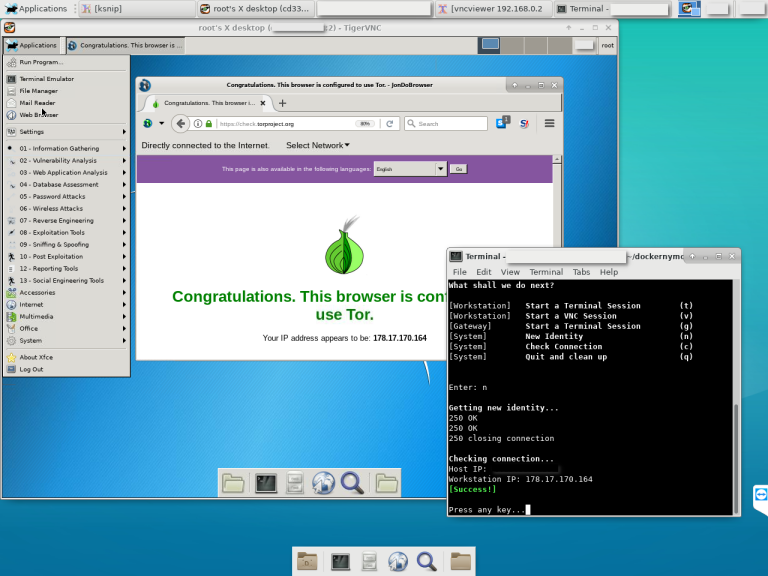Click the Go button beside language selector

pyautogui.click(x=459, y=169)
